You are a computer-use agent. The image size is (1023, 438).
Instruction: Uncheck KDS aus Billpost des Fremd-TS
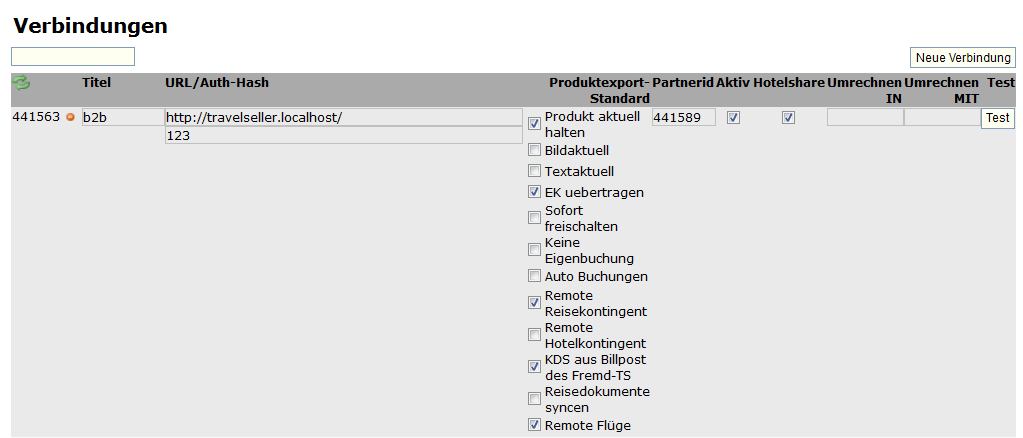click(x=535, y=367)
